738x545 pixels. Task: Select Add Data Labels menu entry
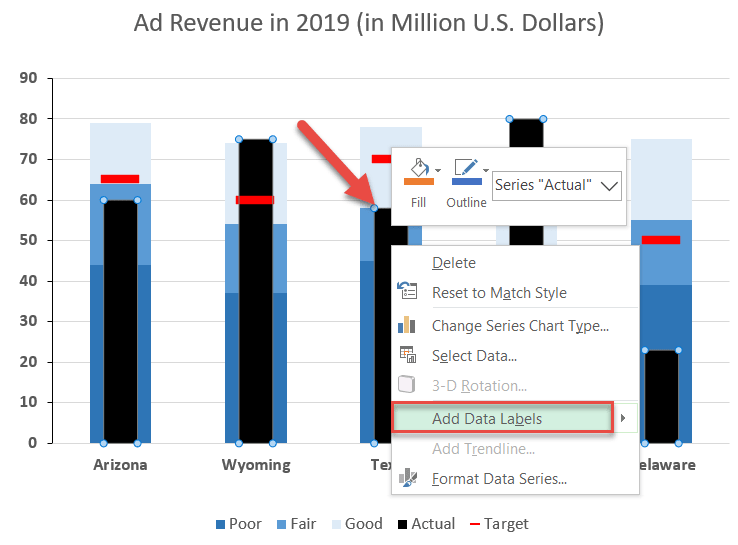[487, 418]
